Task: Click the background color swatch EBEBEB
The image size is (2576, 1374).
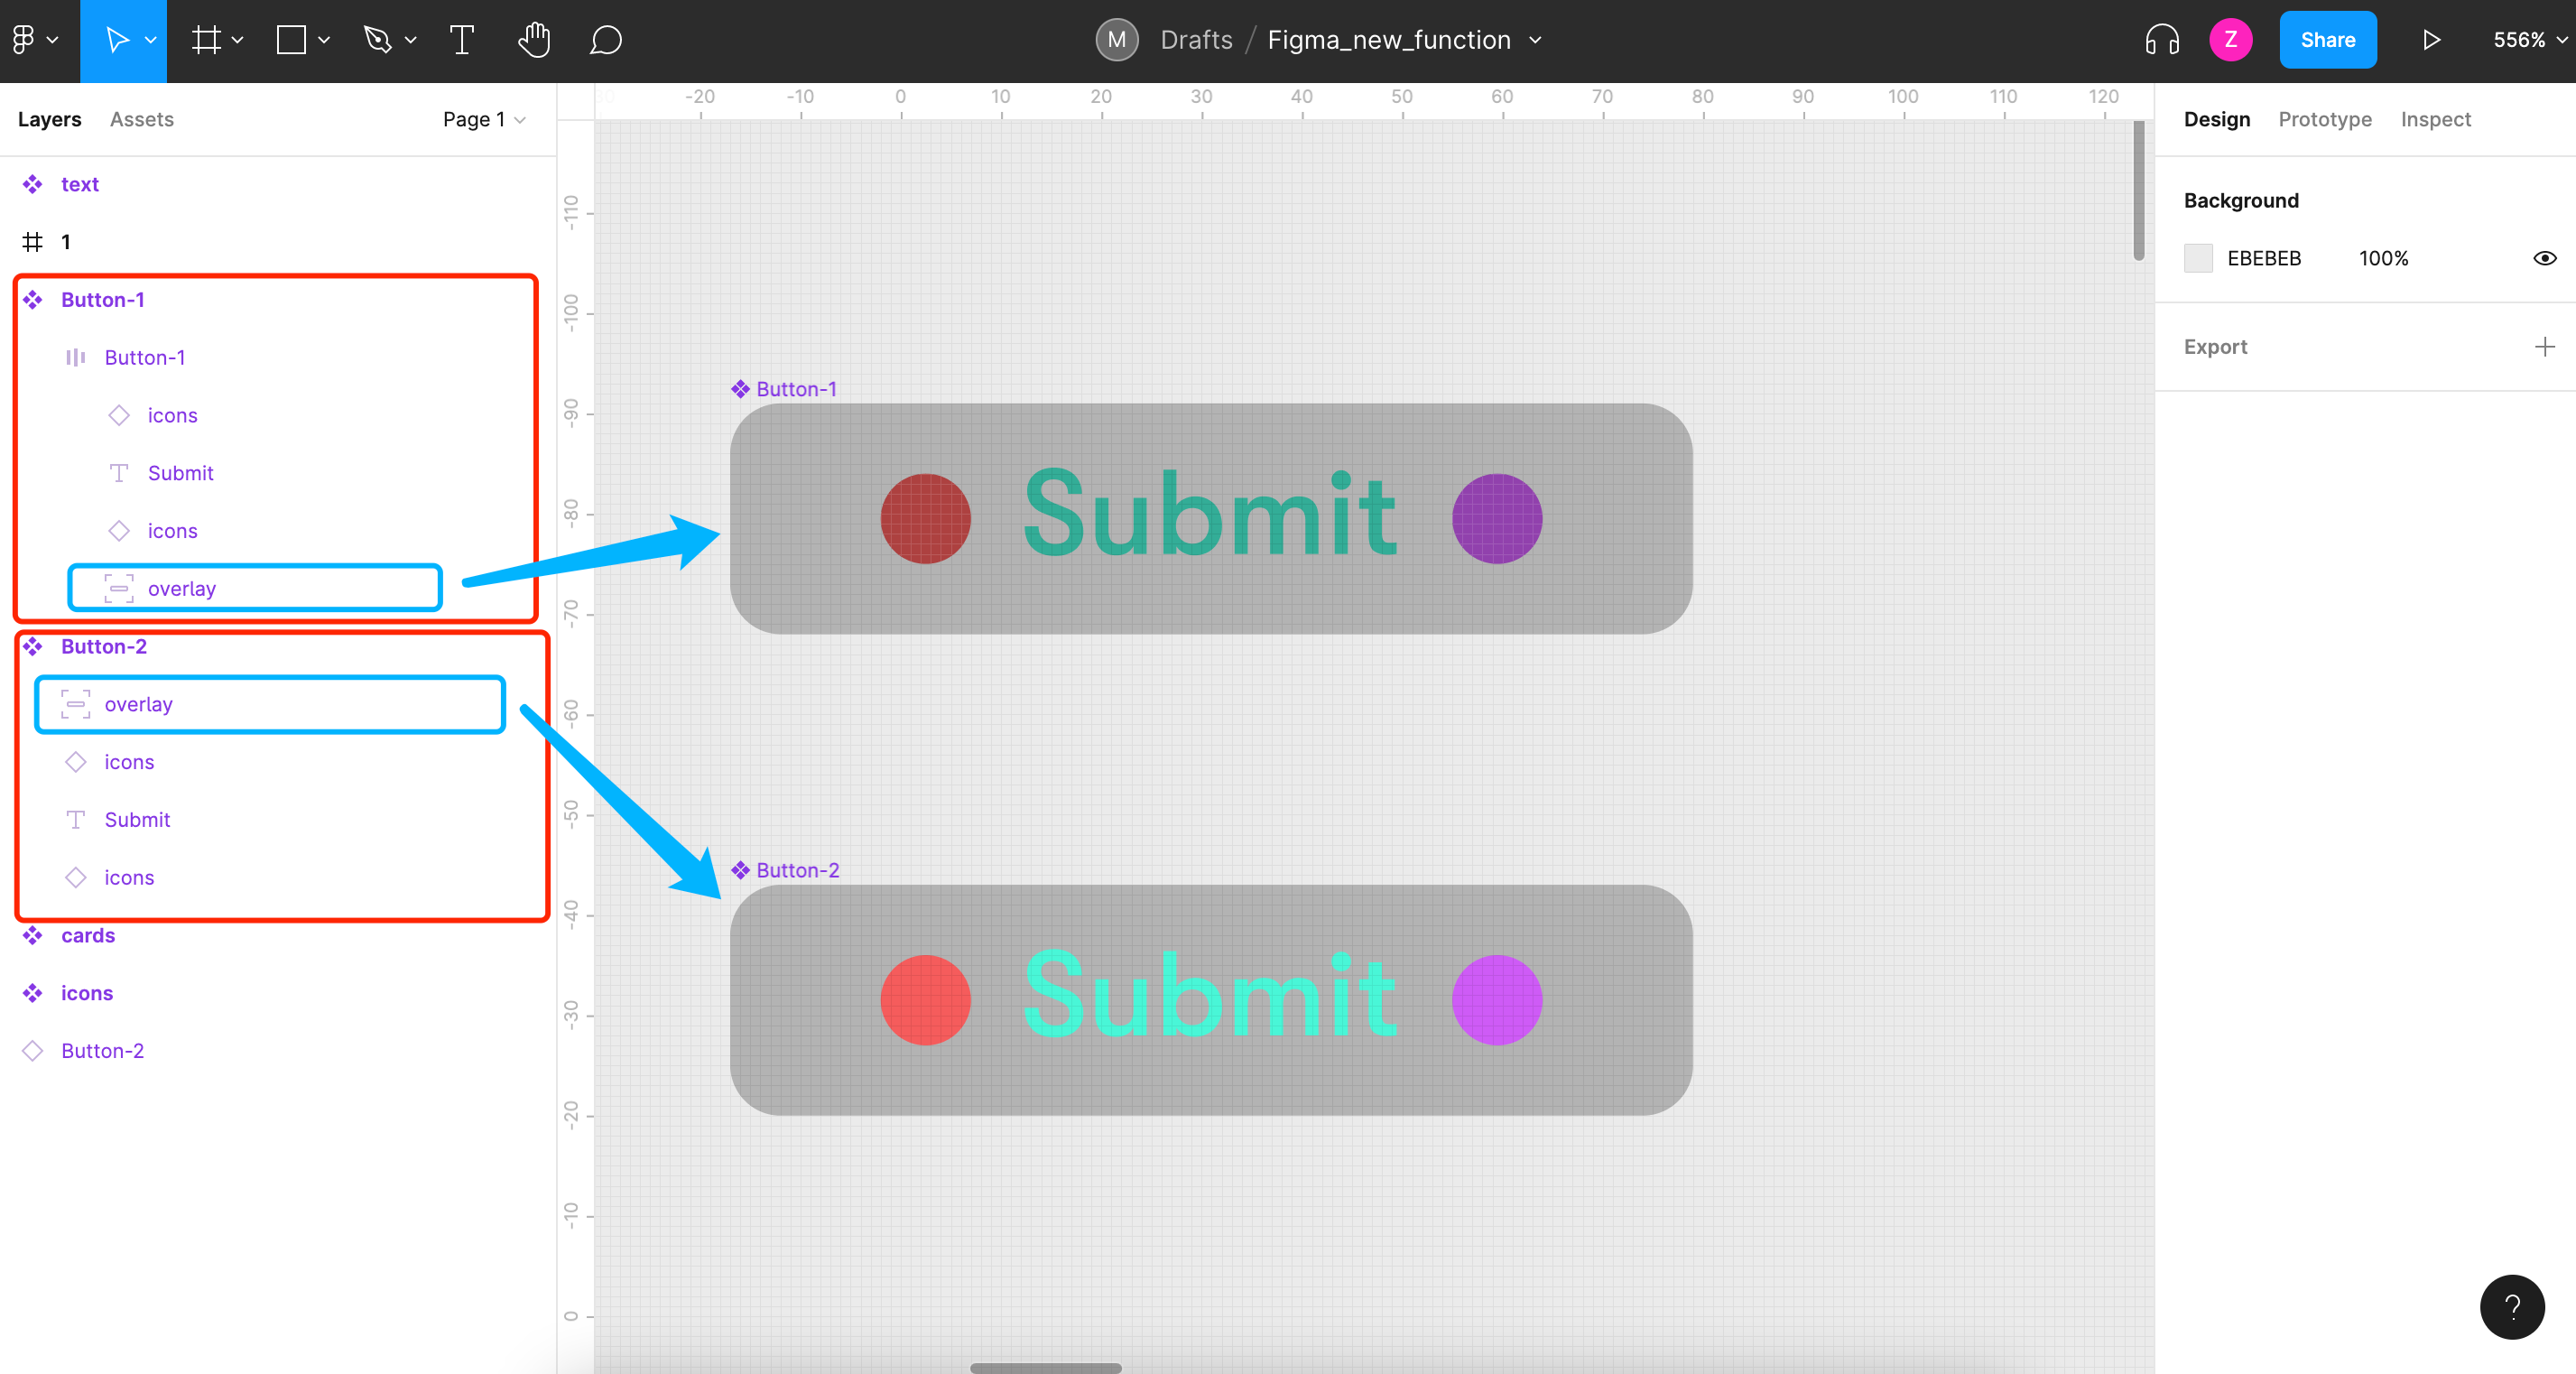Action: tap(2198, 257)
